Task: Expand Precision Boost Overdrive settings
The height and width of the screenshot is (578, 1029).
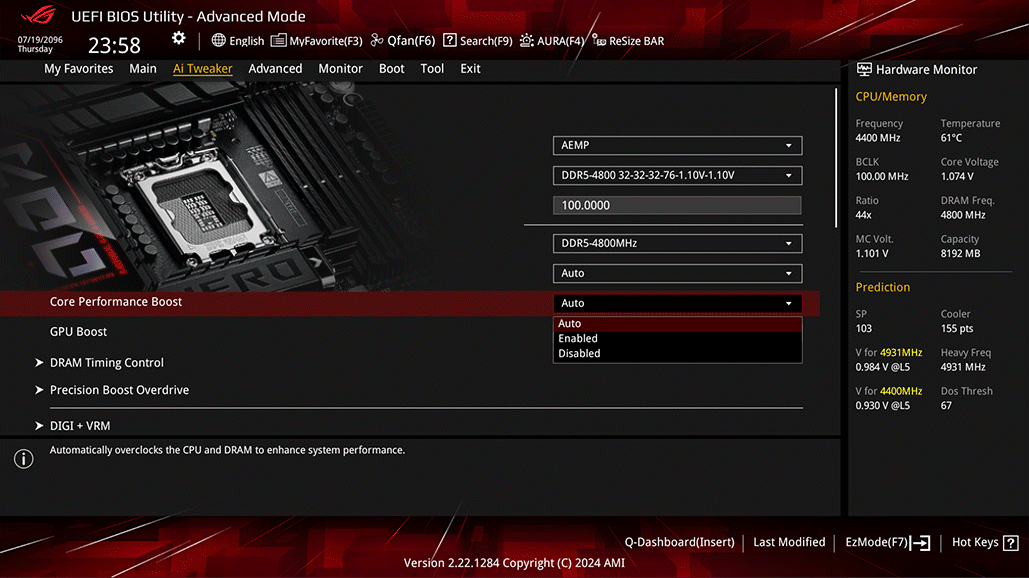Action: (x=119, y=390)
